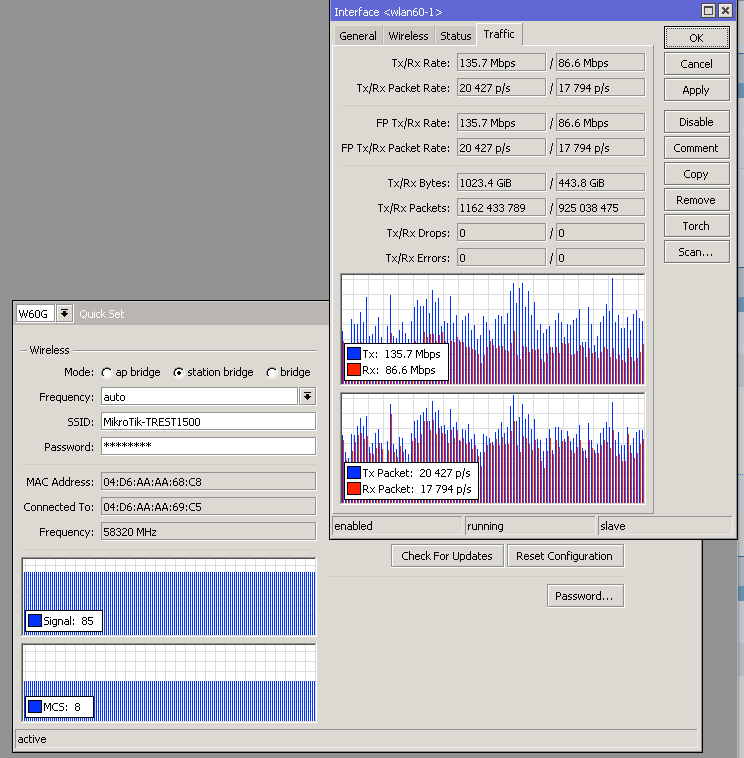Open the Frequency auto dropdown arrow
Image resolution: width=744 pixels, height=758 pixels.
[307, 397]
